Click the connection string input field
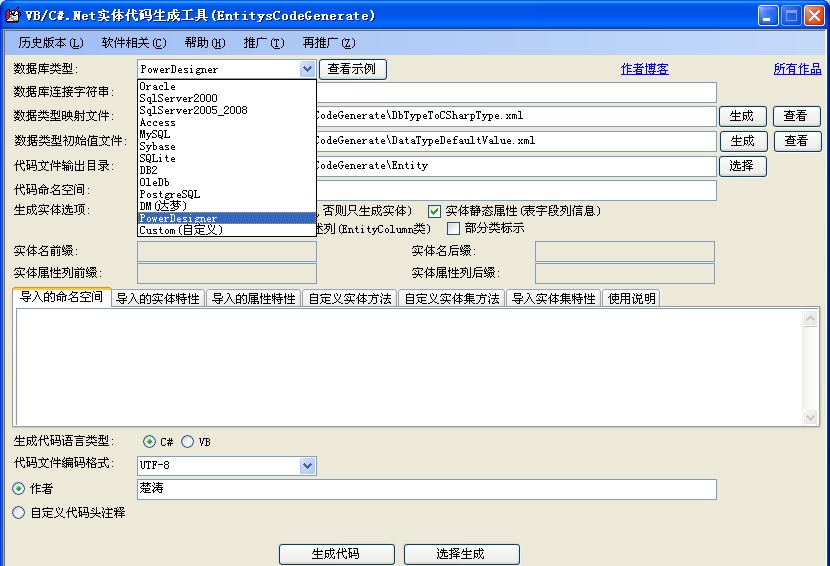Image resolution: width=830 pixels, height=566 pixels. pos(517,92)
